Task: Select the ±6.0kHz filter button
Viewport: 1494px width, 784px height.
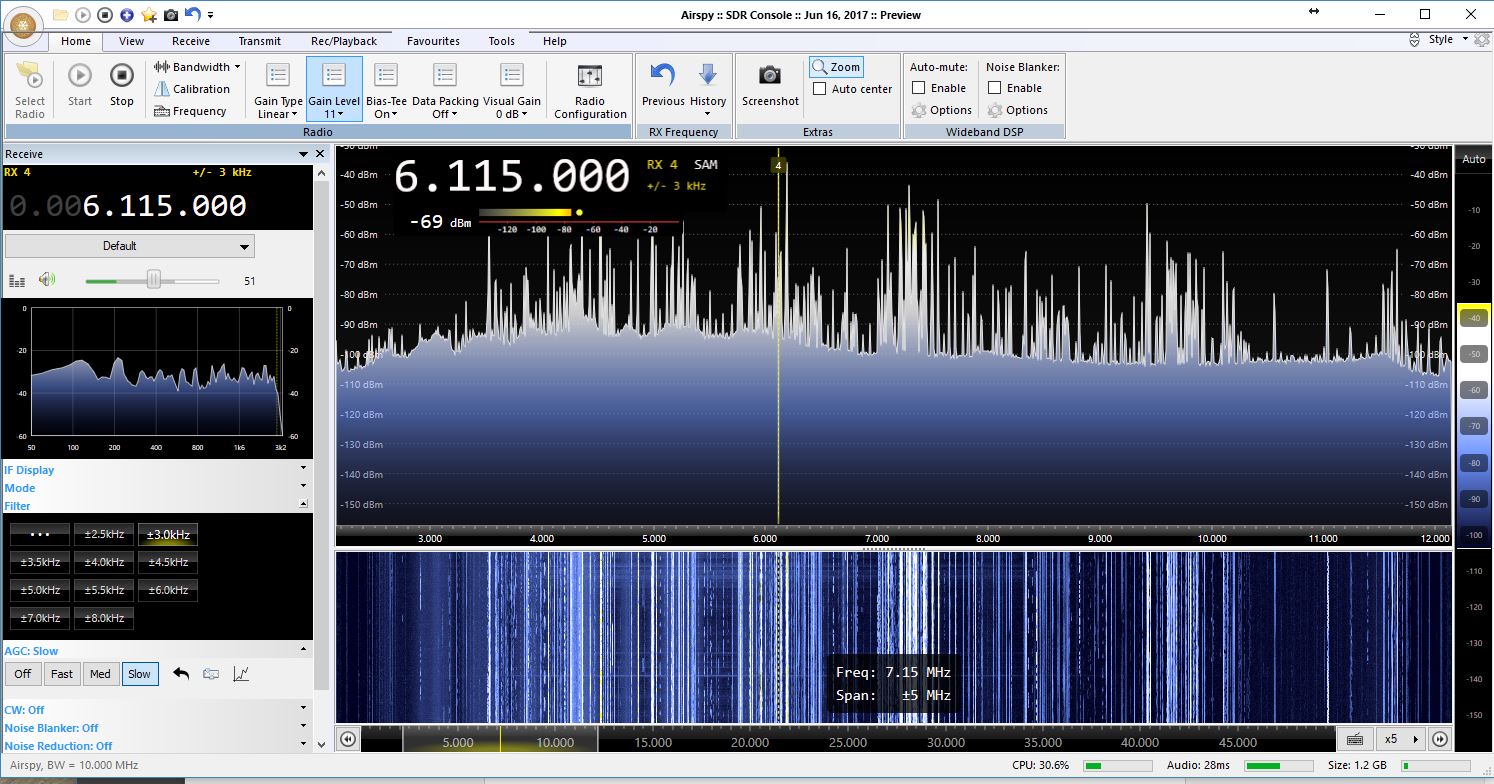Action: point(168,590)
